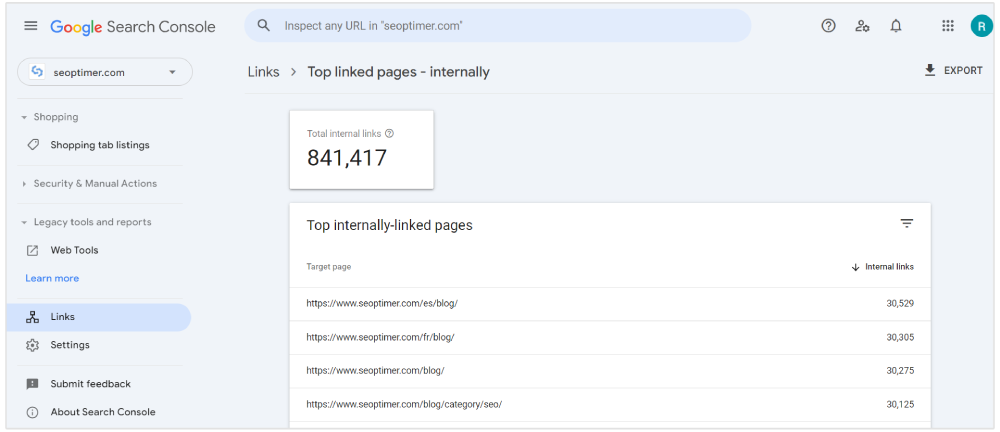
Task: Open the Google apps grid
Action: [948, 26]
